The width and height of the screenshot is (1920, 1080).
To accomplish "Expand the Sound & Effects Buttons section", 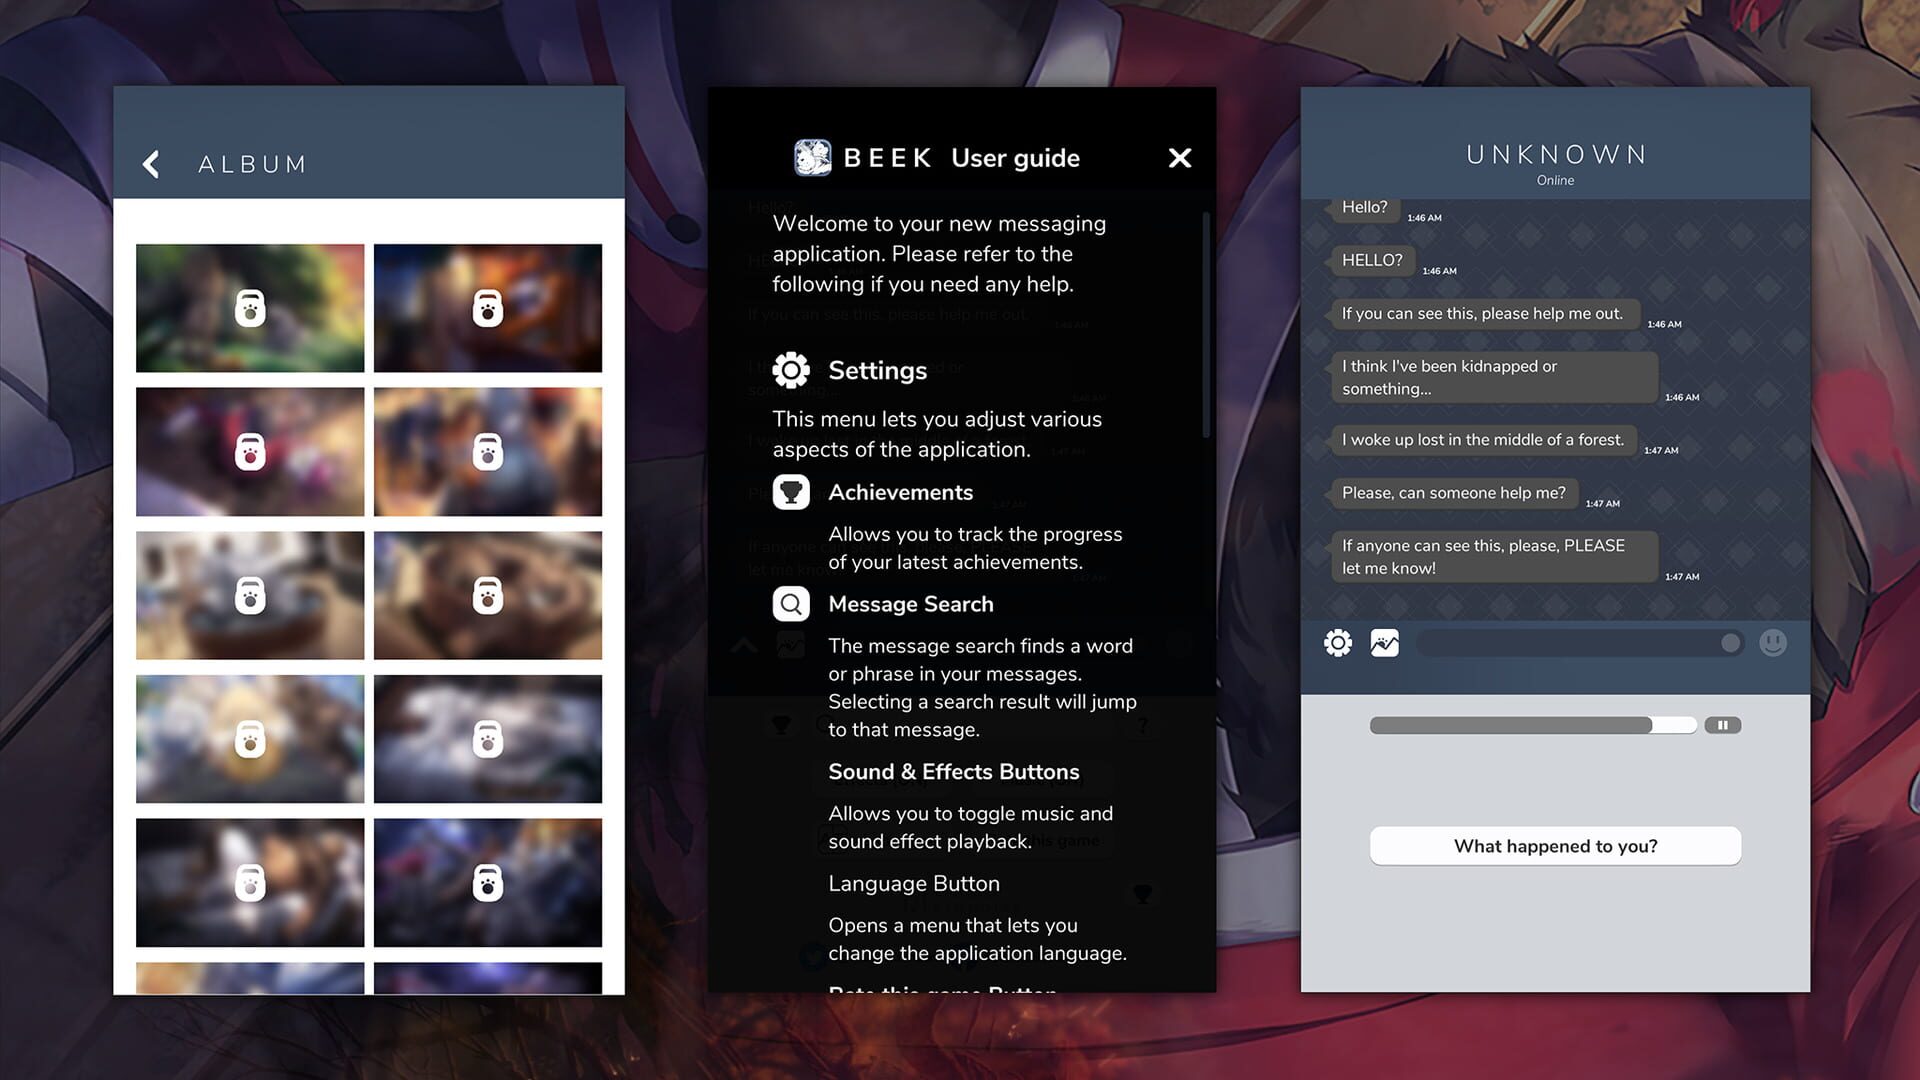I will coord(953,771).
